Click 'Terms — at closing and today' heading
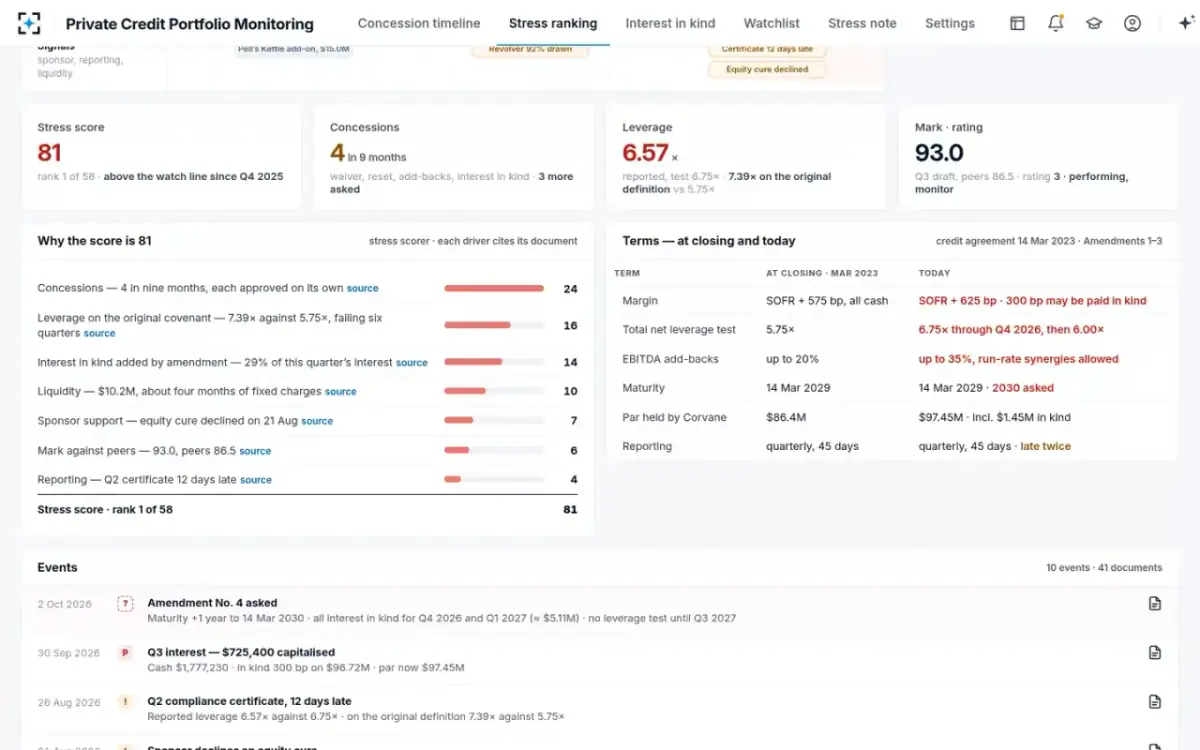This screenshot has height=750, width=1200. [709, 241]
